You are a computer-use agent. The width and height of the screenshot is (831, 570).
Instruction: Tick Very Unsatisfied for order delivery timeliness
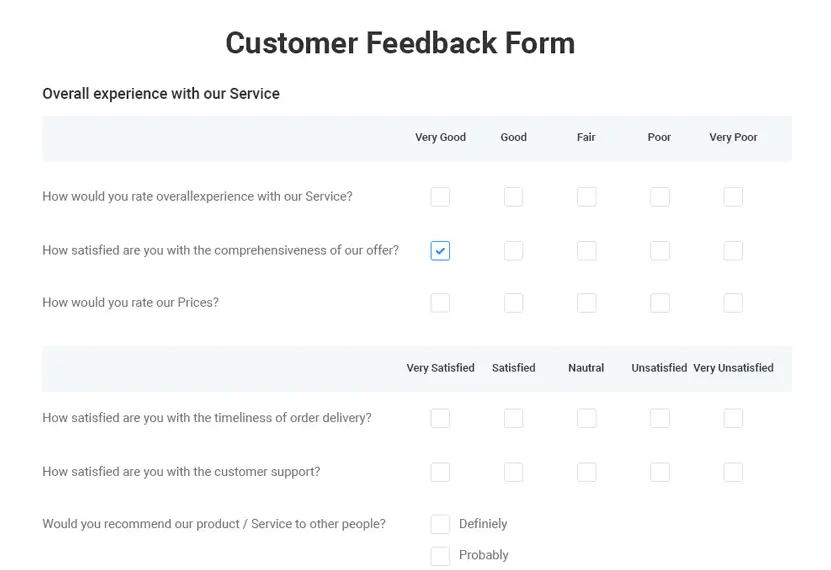(x=733, y=418)
